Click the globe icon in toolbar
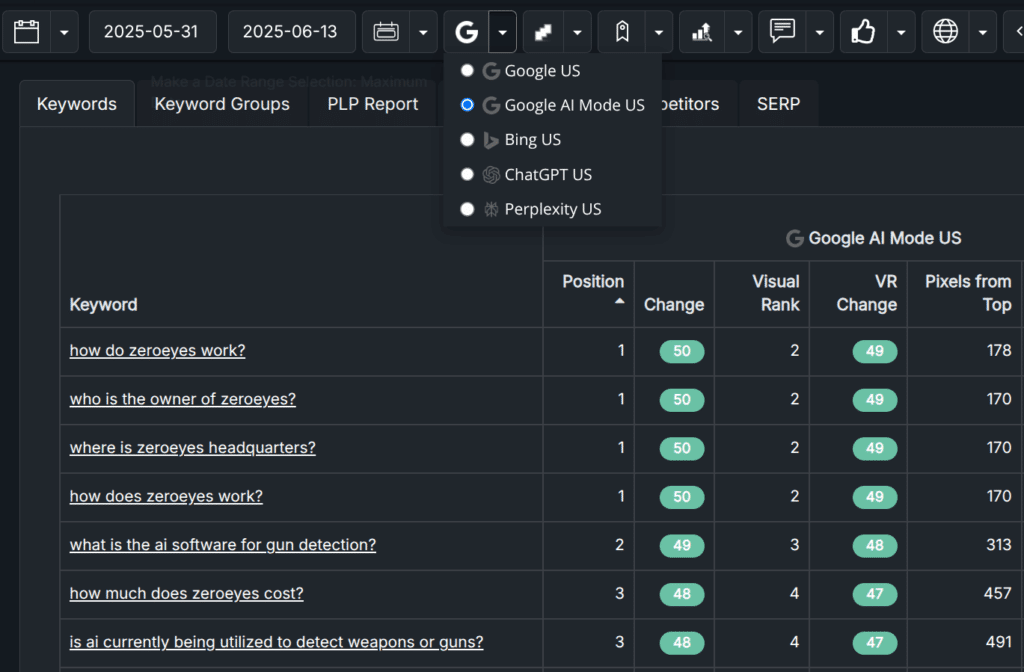This screenshot has width=1024, height=672. point(945,32)
